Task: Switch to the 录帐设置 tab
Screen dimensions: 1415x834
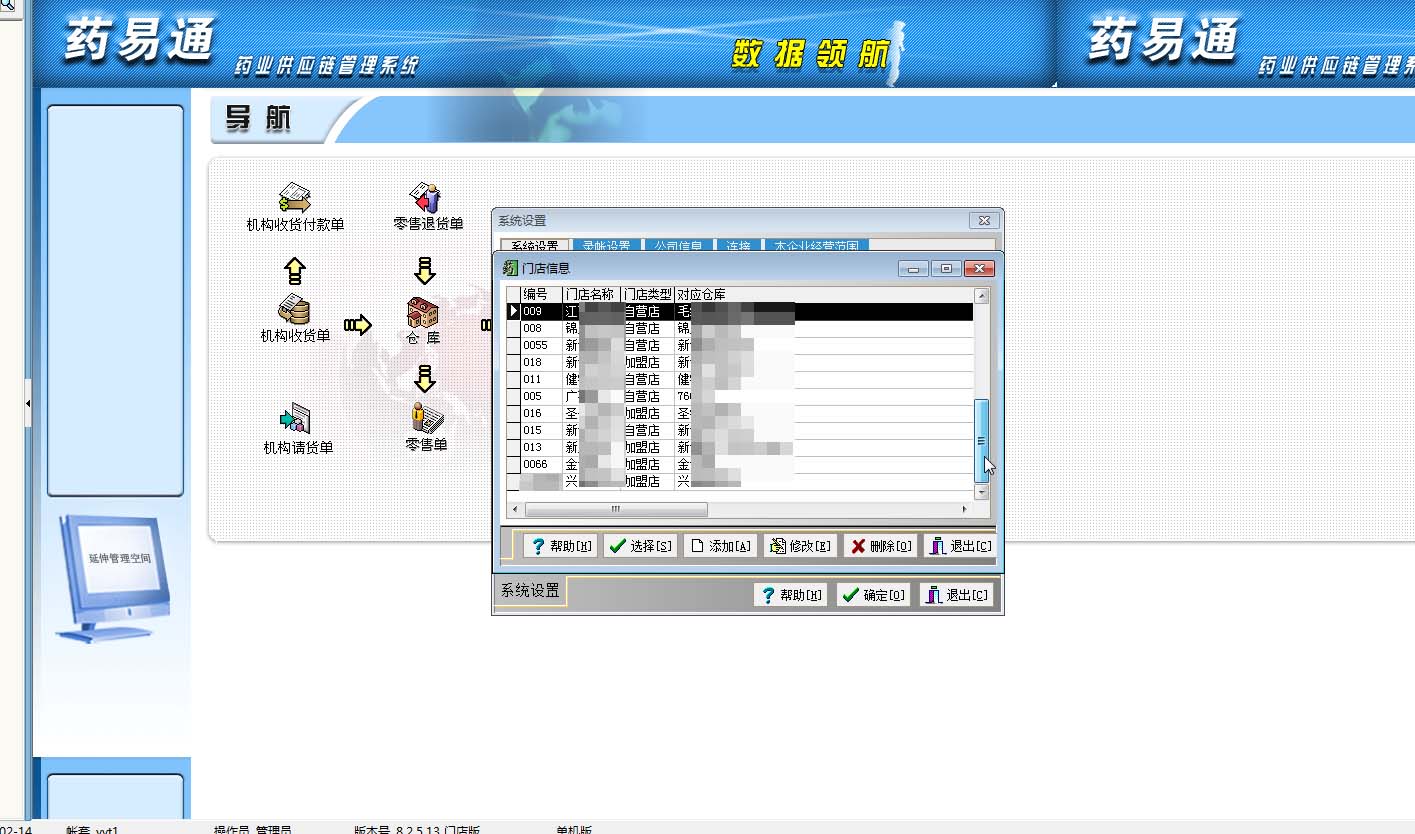Action: (x=607, y=245)
